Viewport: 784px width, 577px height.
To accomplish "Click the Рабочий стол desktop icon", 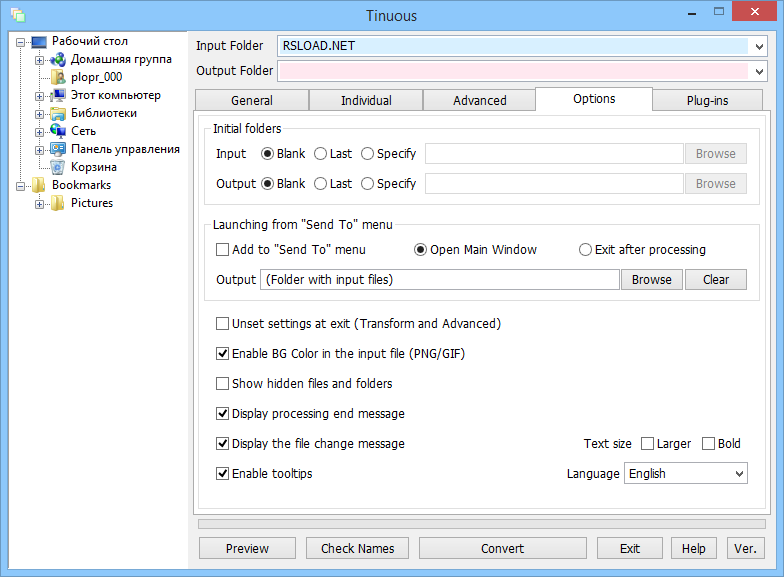I will click(39, 42).
